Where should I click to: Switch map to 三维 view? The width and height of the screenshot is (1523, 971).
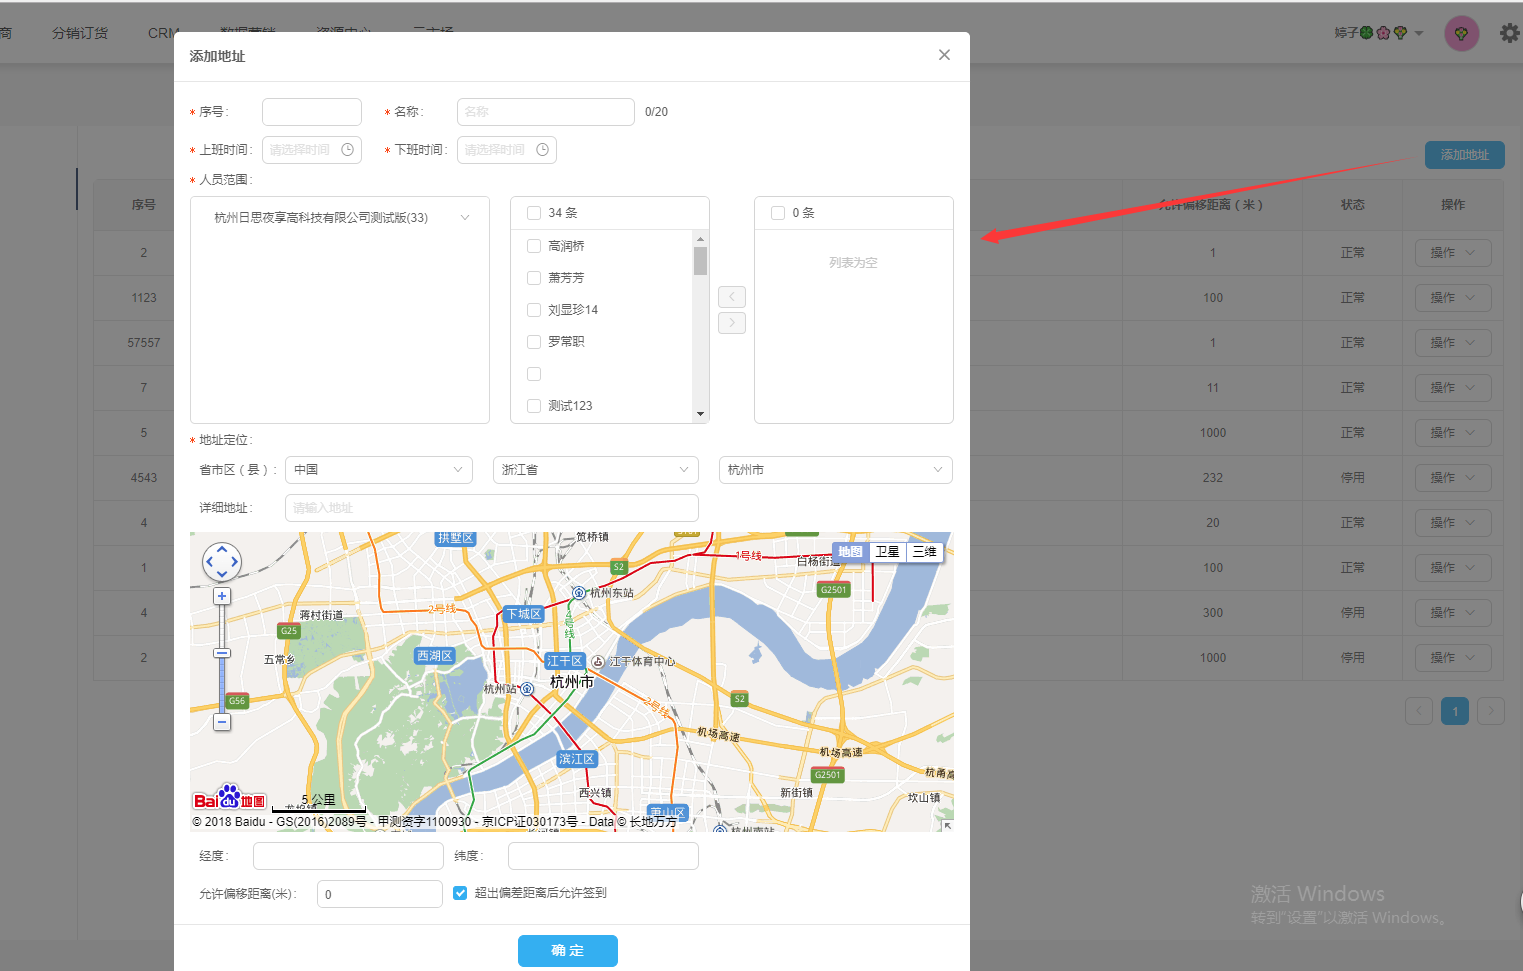click(924, 552)
